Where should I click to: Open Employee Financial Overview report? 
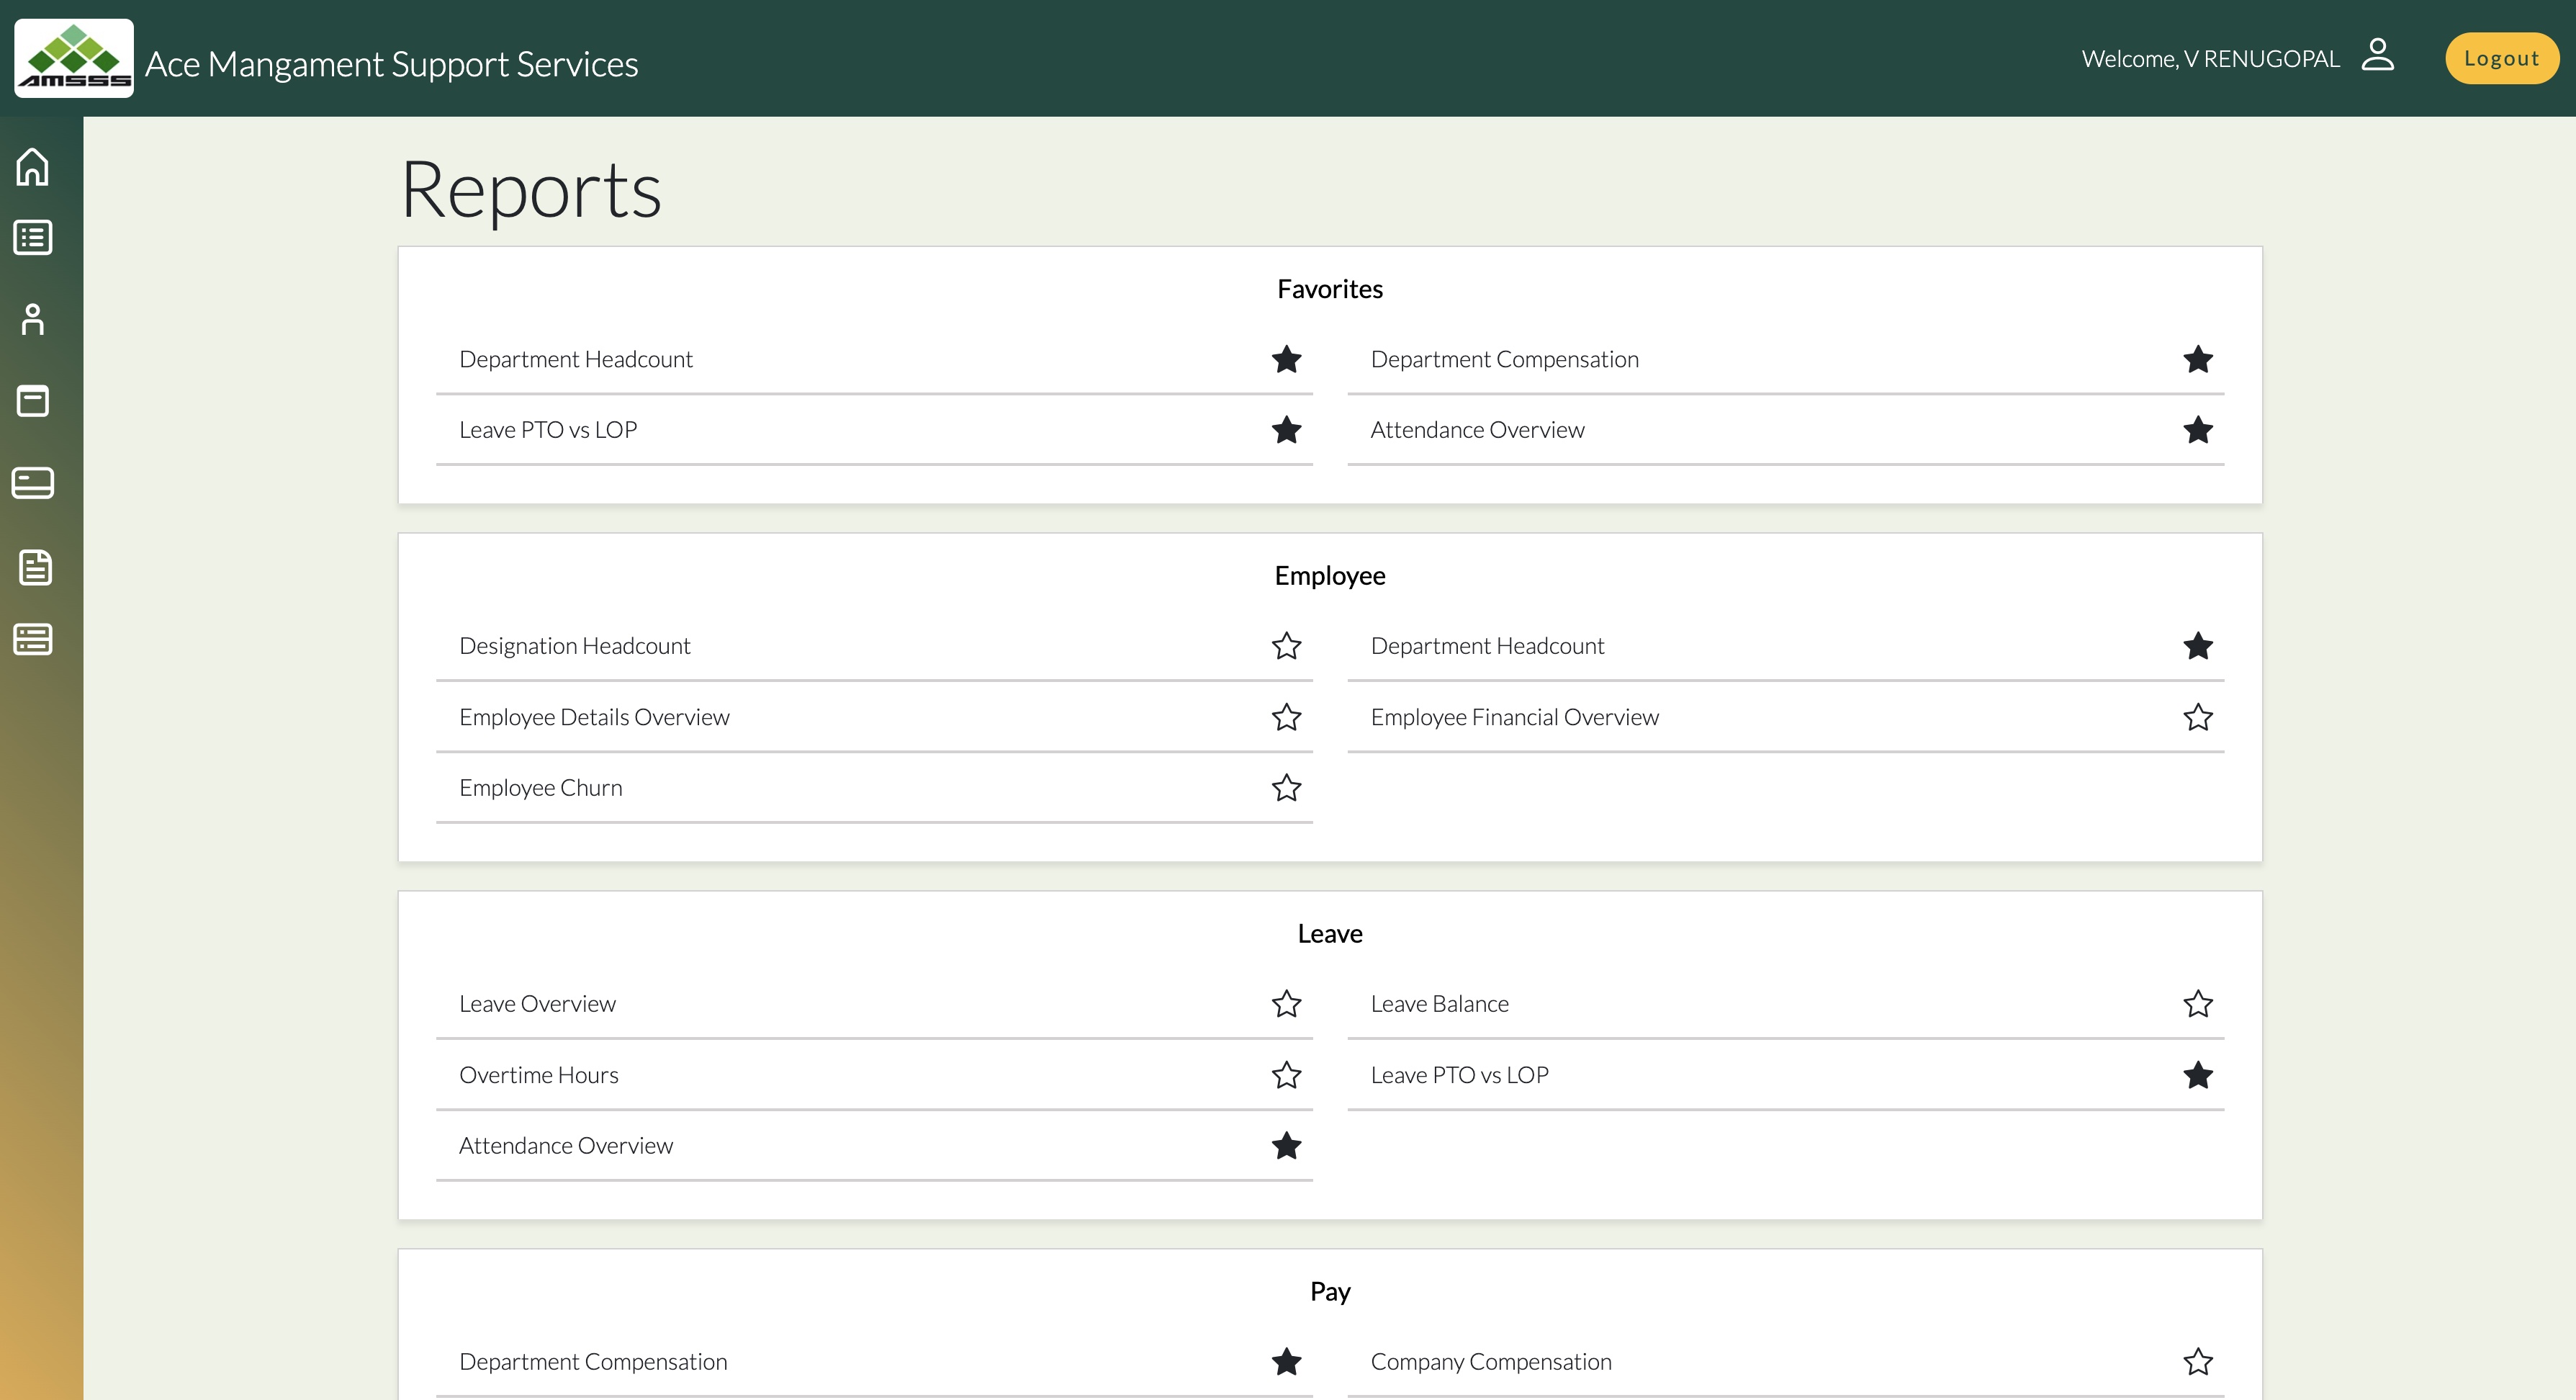point(1514,717)
